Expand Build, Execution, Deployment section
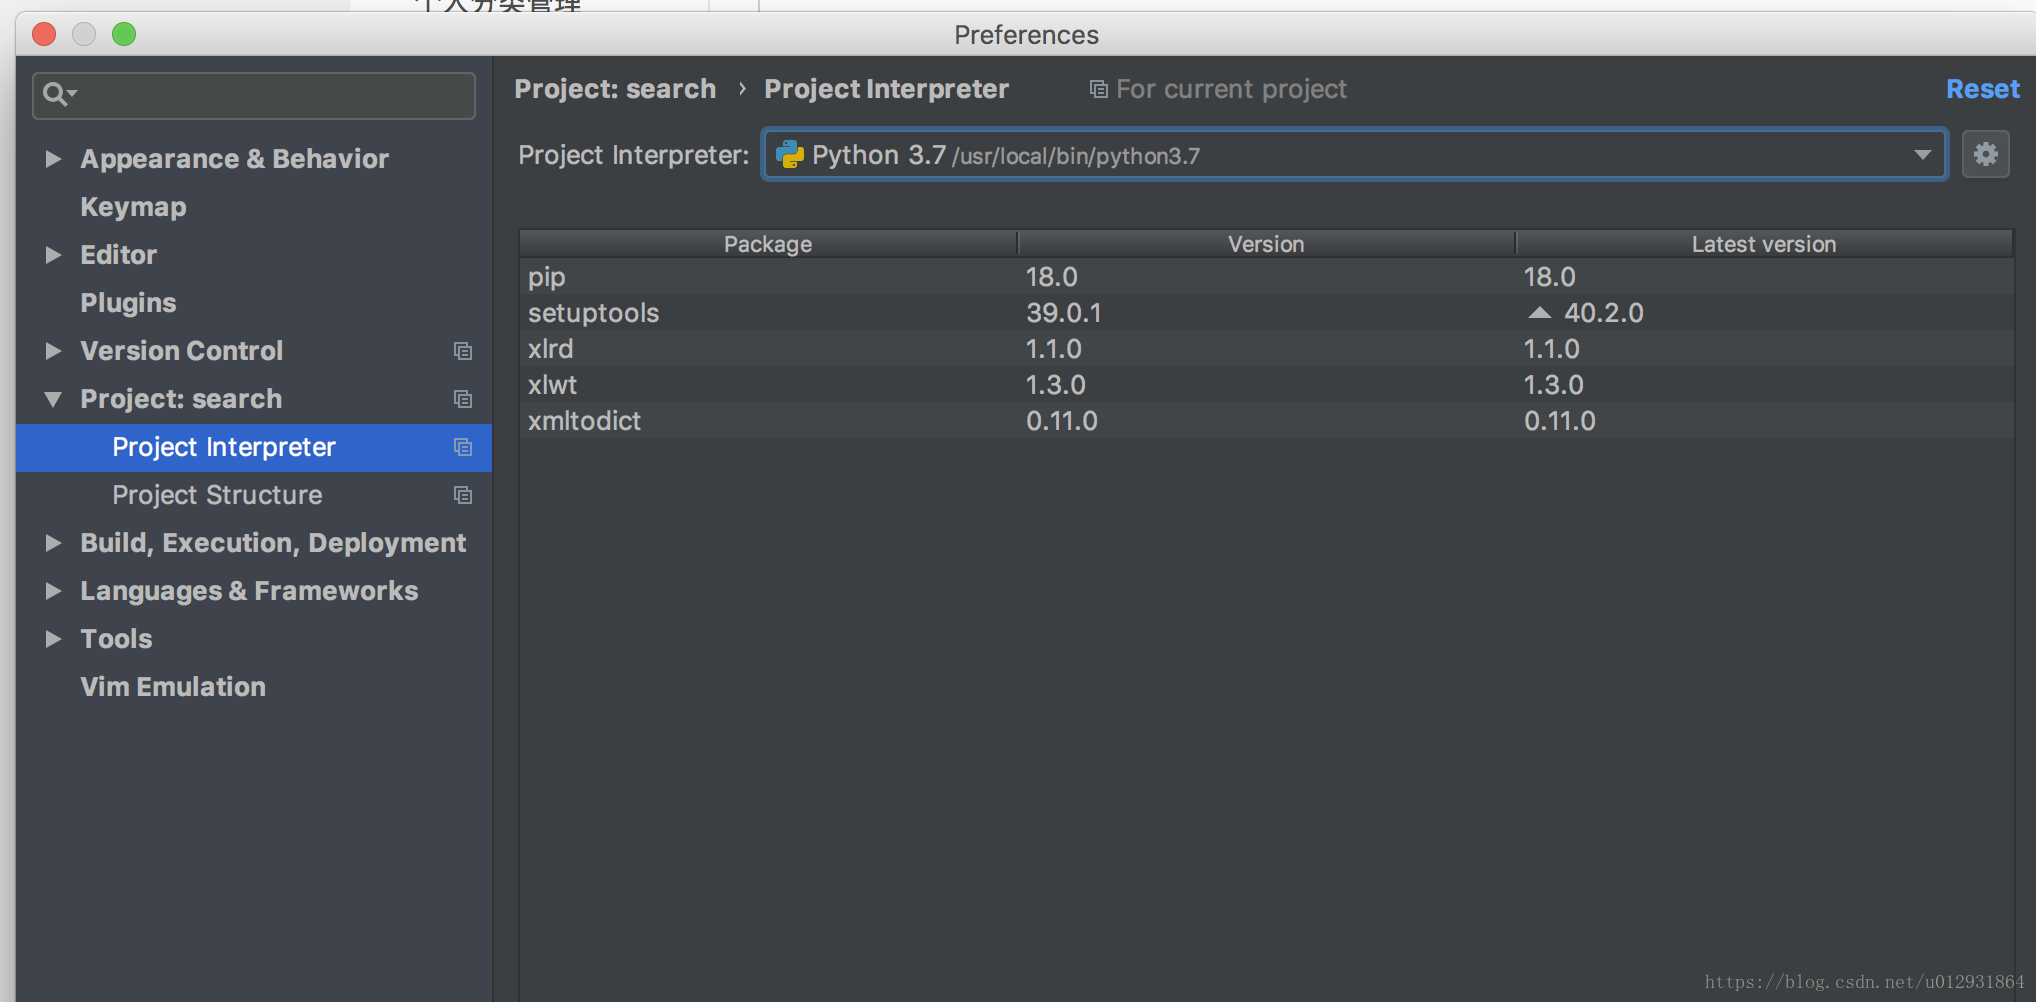Image resolution: width=2036 pixels, height=1002 pixels. (x=53, y=543)
